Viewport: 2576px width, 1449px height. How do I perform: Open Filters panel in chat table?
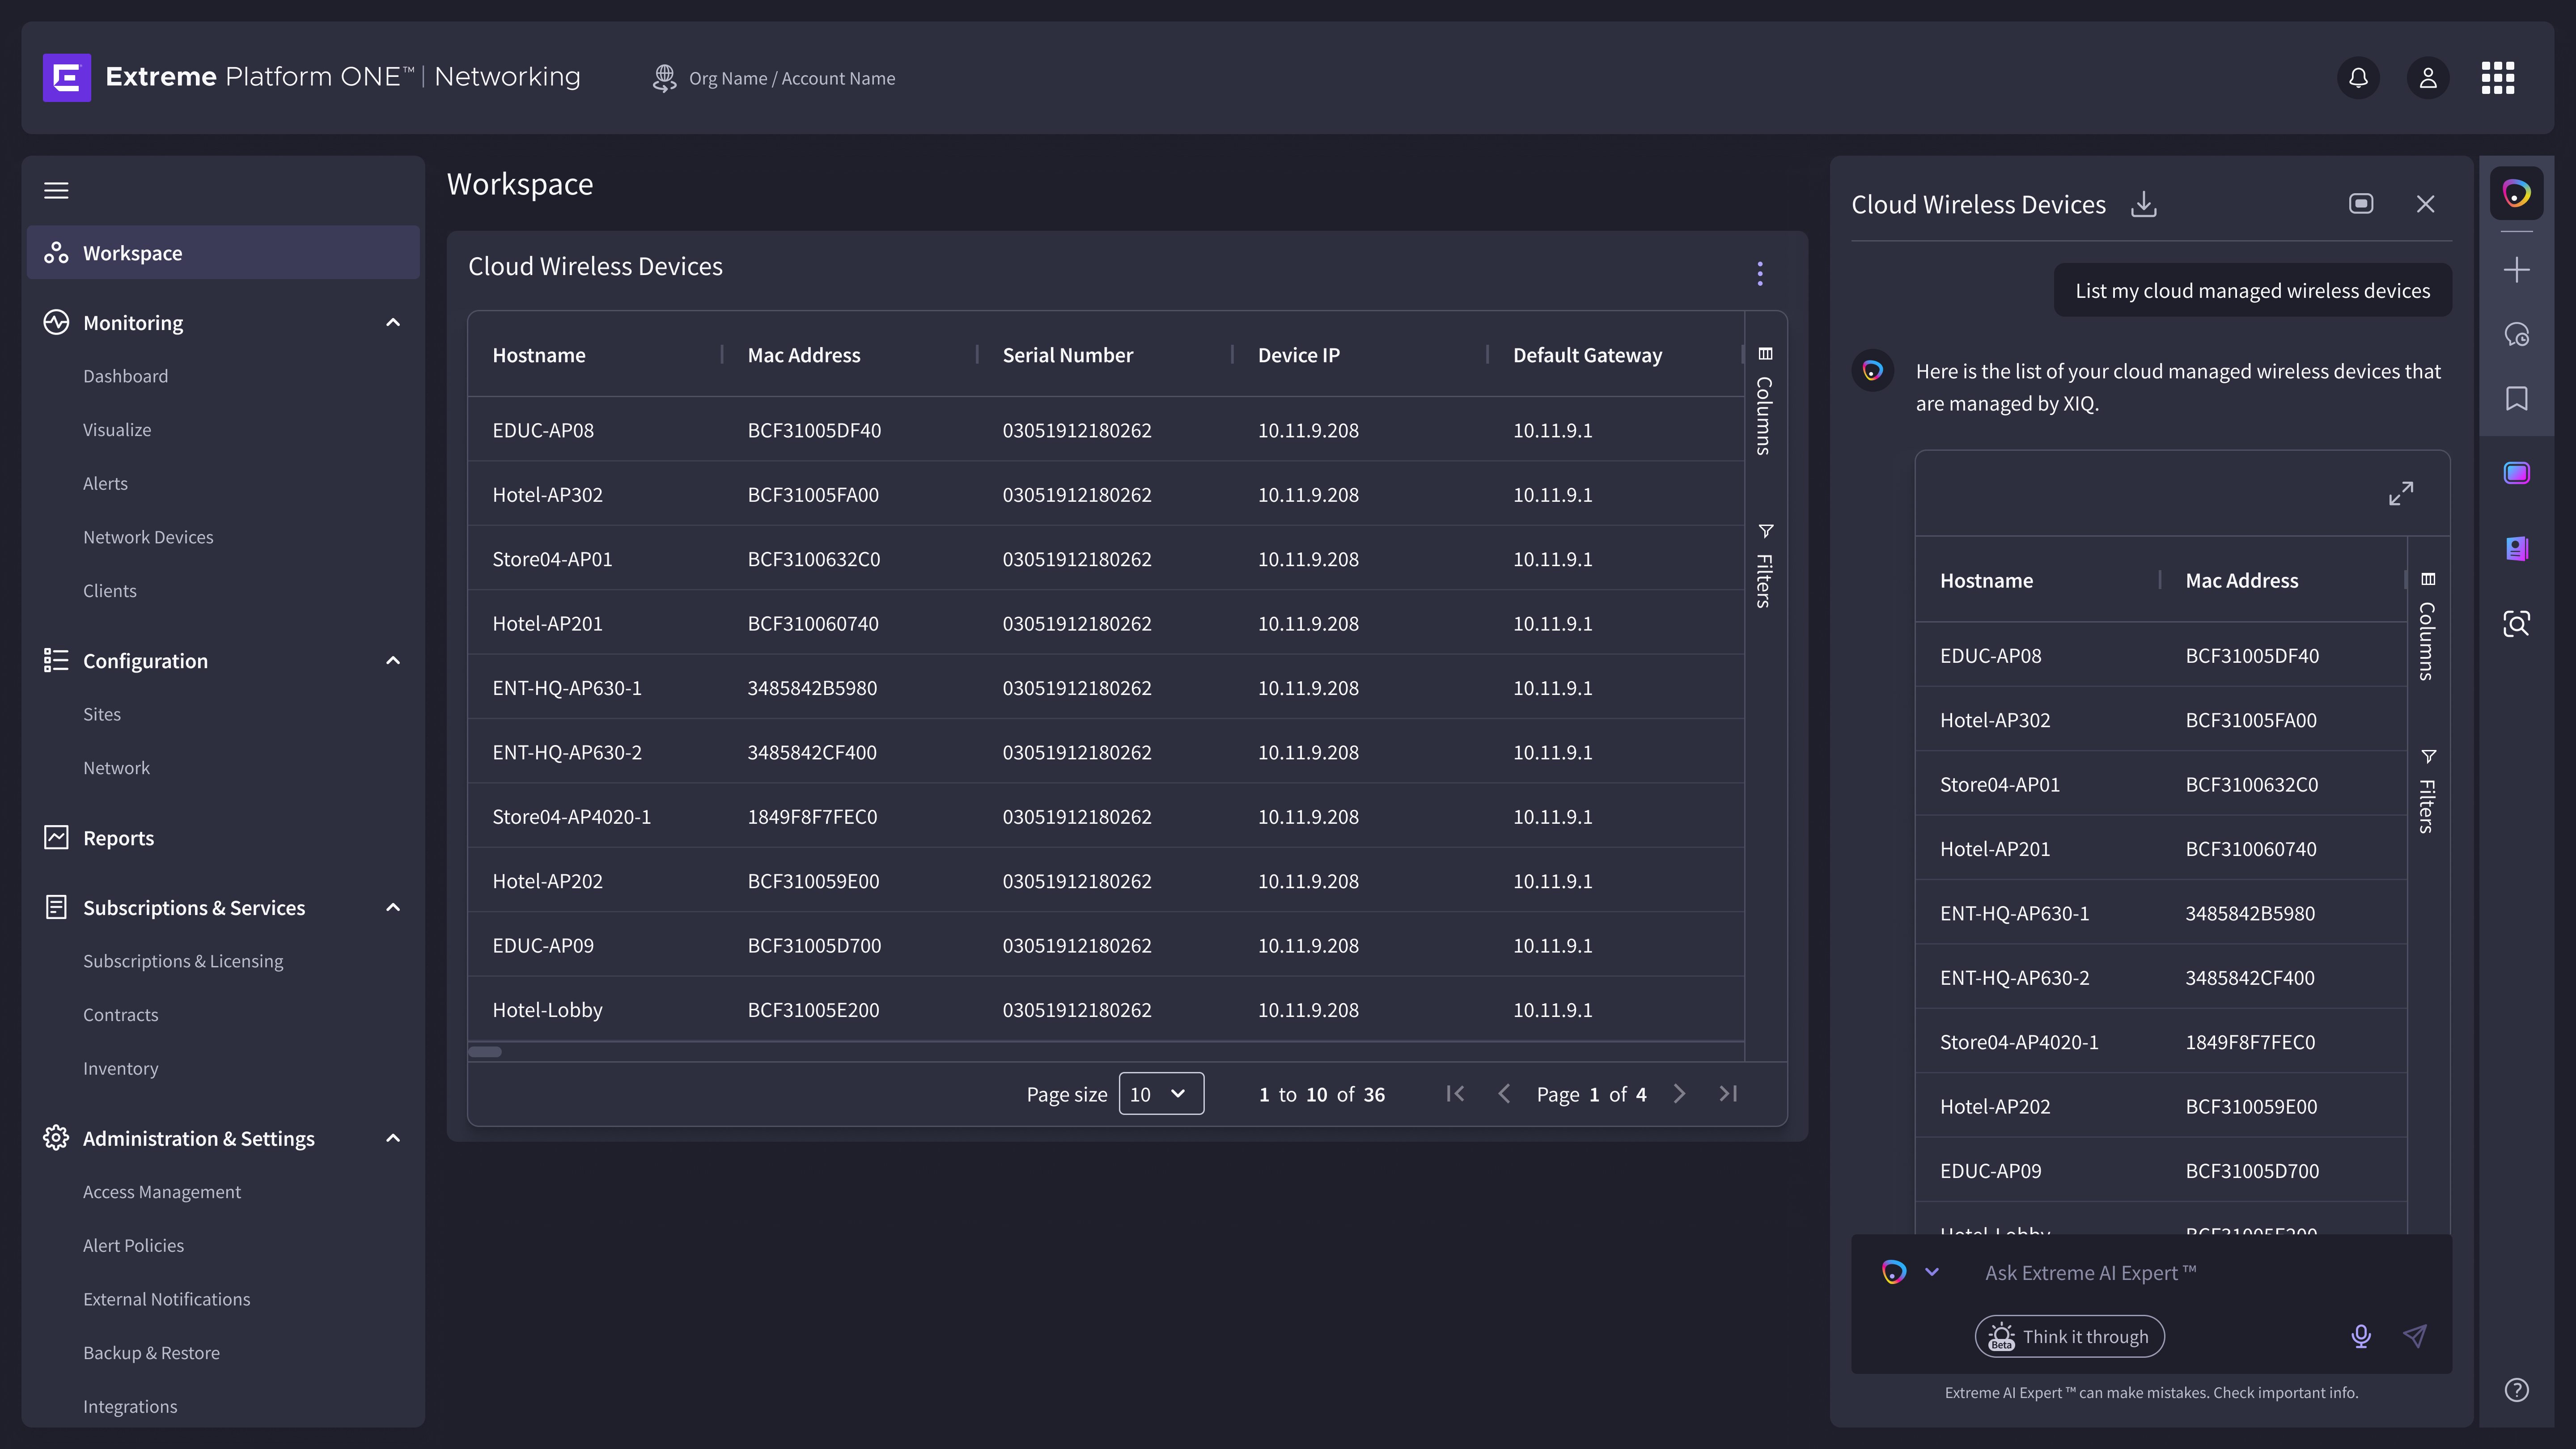click(2427, 791)
